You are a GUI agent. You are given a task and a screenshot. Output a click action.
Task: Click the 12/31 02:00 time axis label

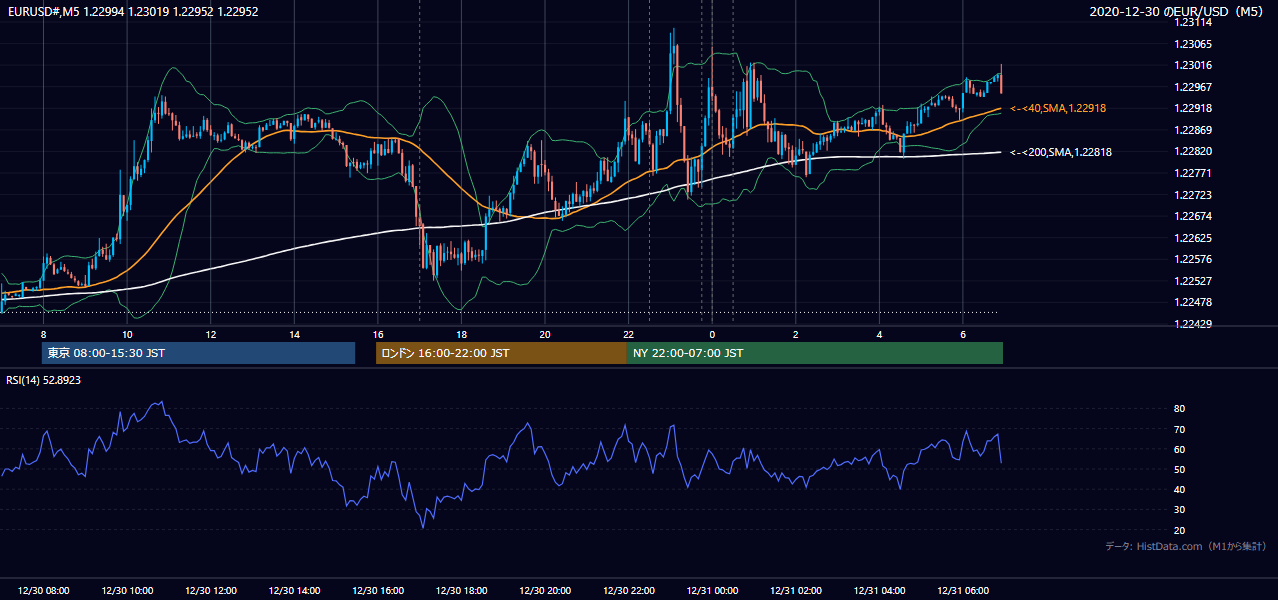point(795,591)
